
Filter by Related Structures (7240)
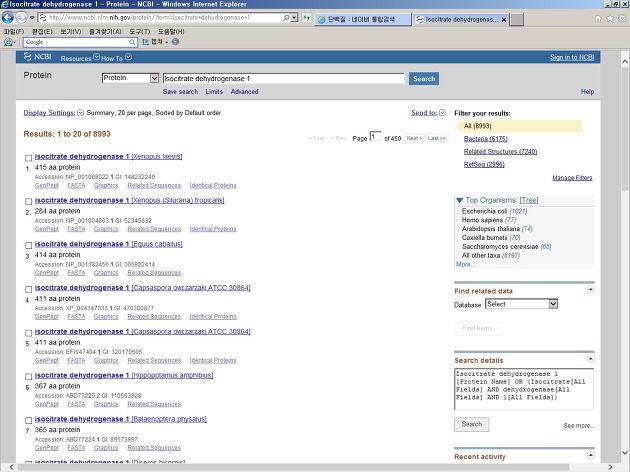point(500,151)
